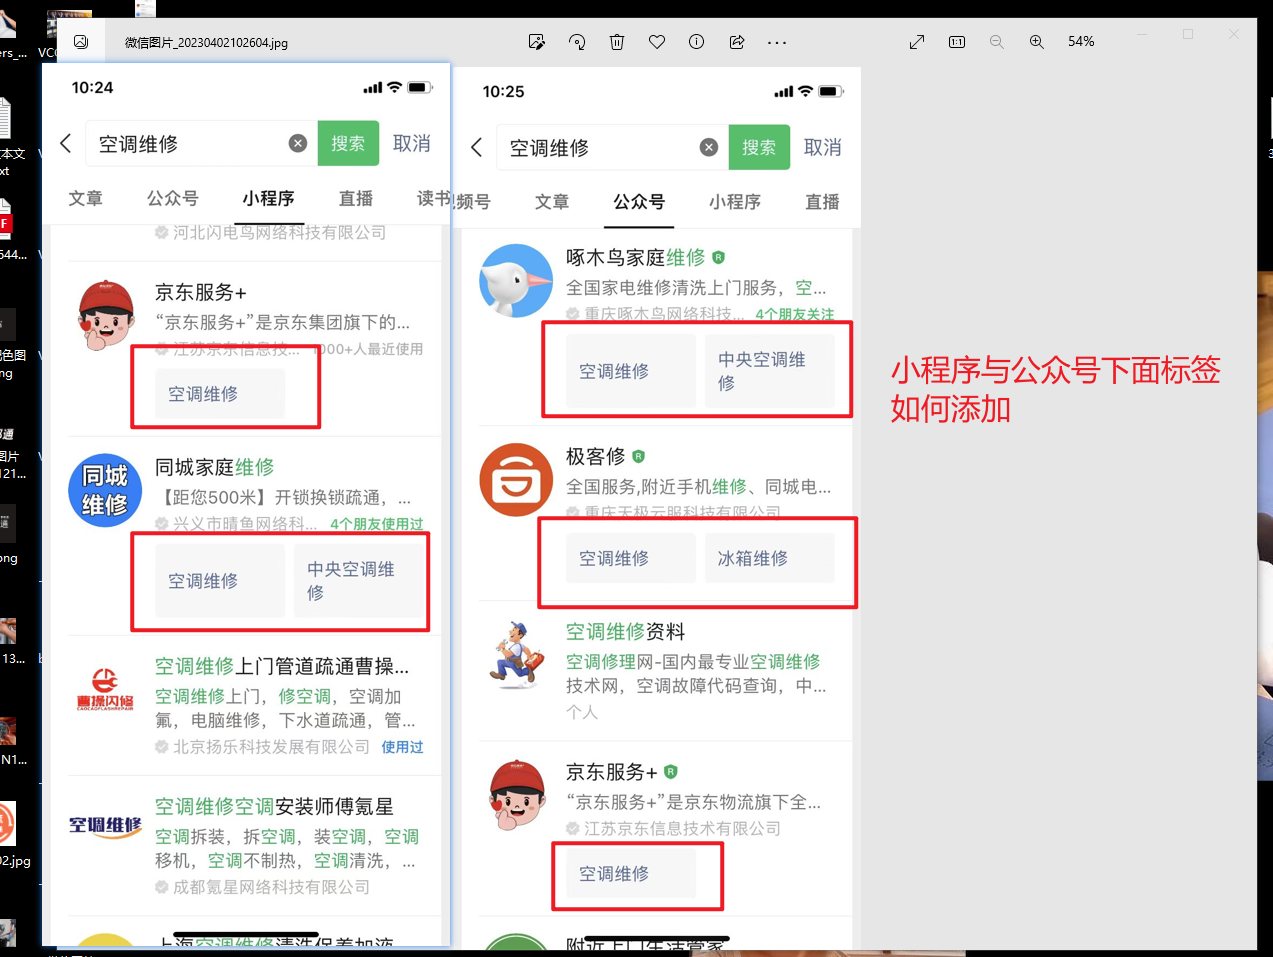The image size is (1273, 957).
Task: Clear the search text in the 10:25 screen
Action: point(709,147)
